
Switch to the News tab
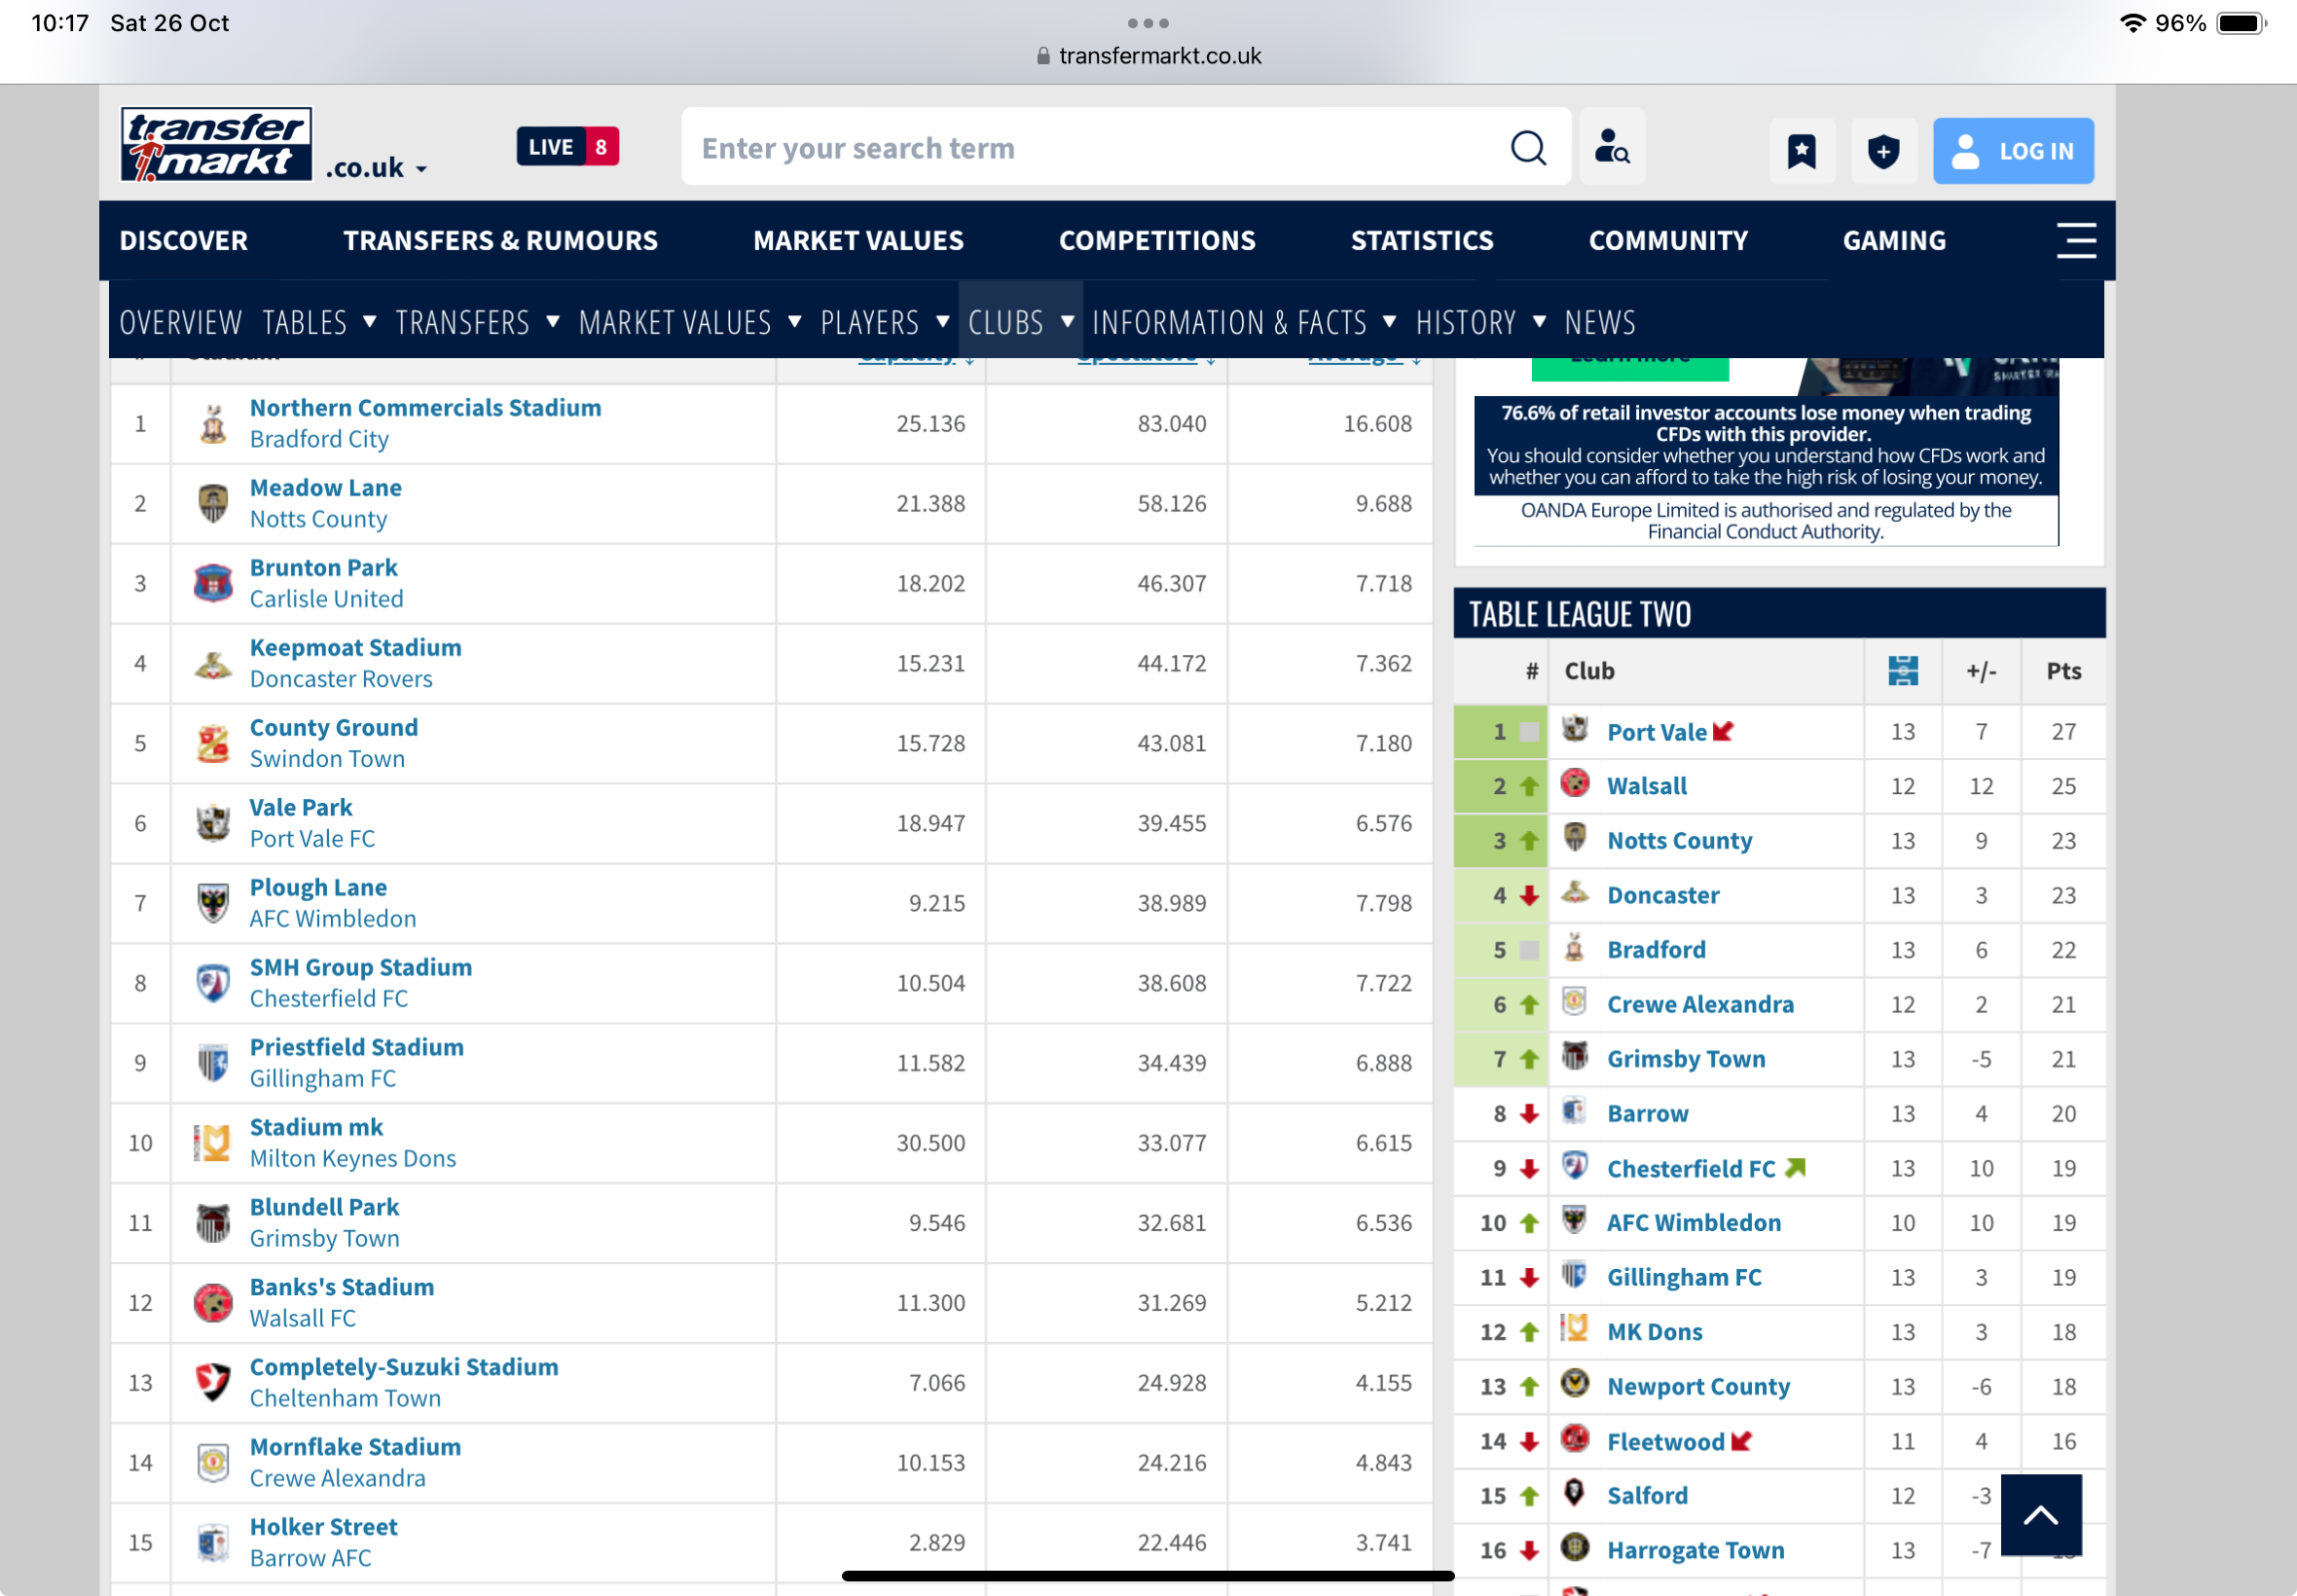[x=1600, y=322]
